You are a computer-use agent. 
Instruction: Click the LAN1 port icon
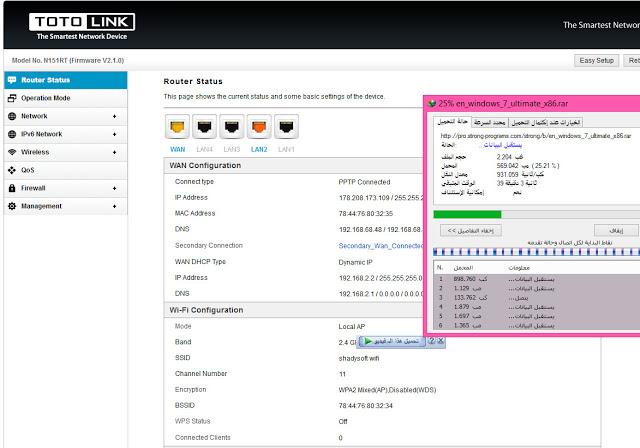click(x=286, y=126)
